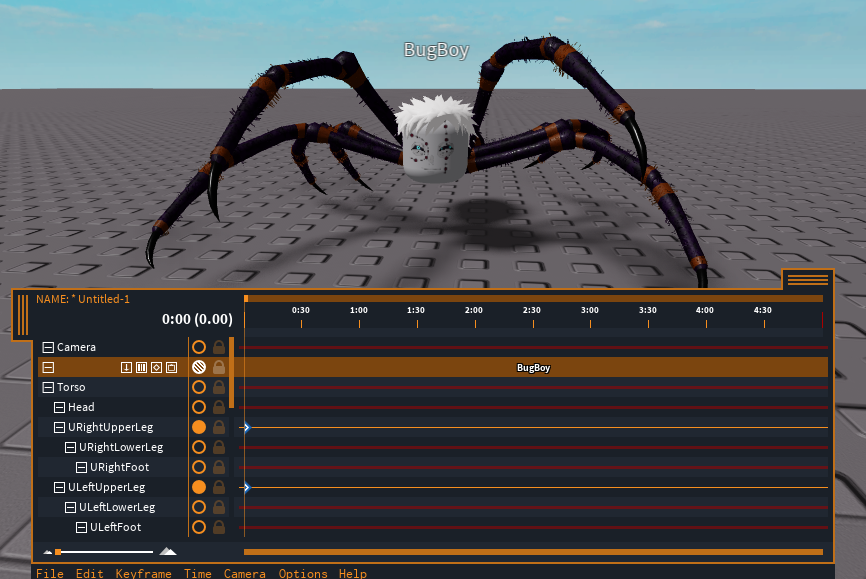
Task: Disable the ULeftUpperLeg filled circle
Action: pos(199,487)
